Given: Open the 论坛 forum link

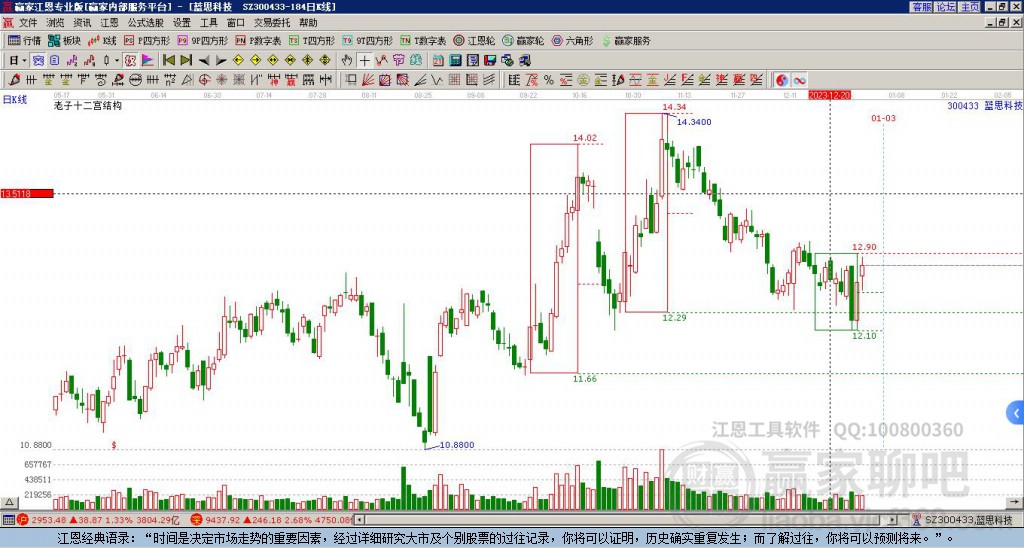Looking at the screenshot, I should [x=946, y=7].
